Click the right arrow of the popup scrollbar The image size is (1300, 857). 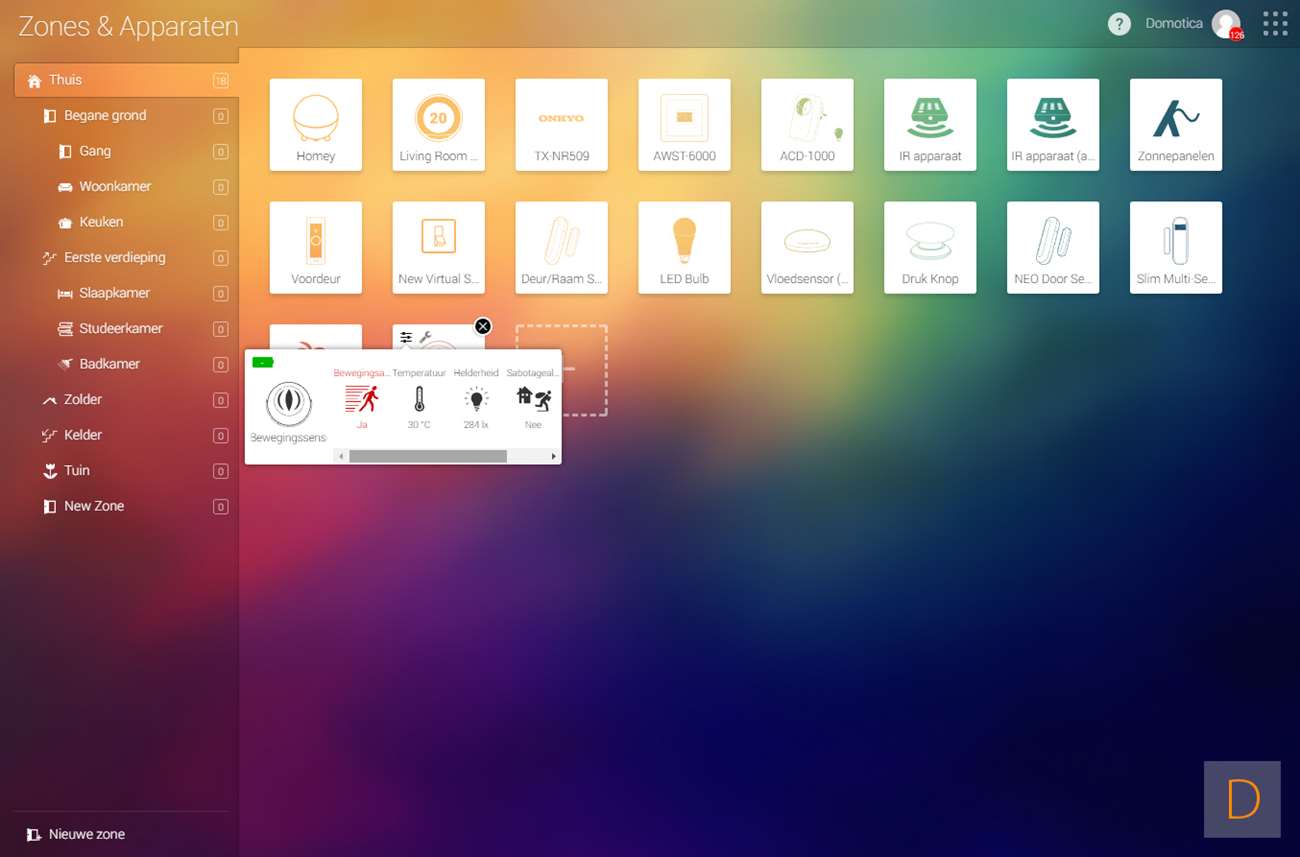pyautogui.click(x=554, y=457)
